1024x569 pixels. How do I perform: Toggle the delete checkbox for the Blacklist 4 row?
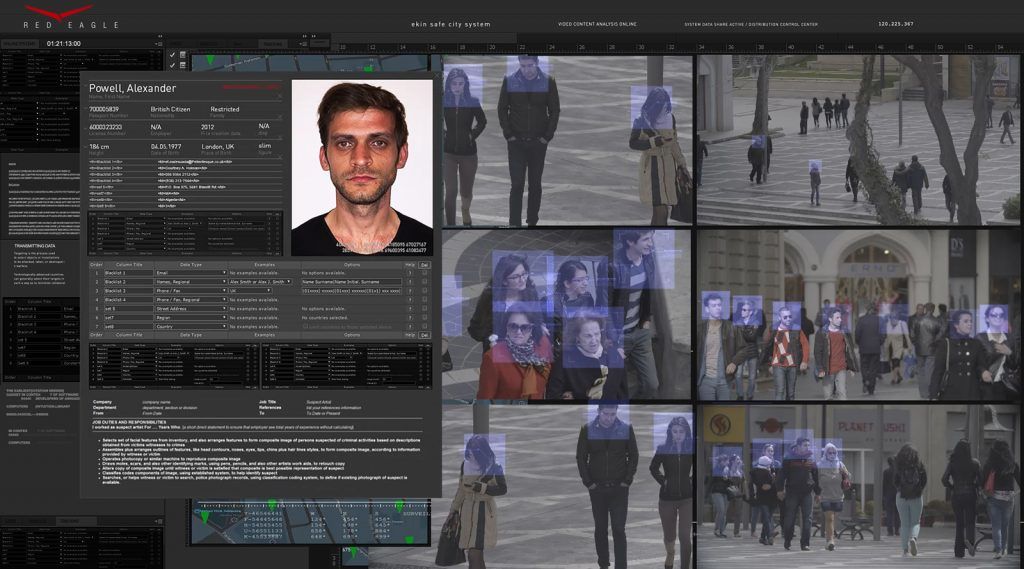pyautogui.click(x=425, y=300)
